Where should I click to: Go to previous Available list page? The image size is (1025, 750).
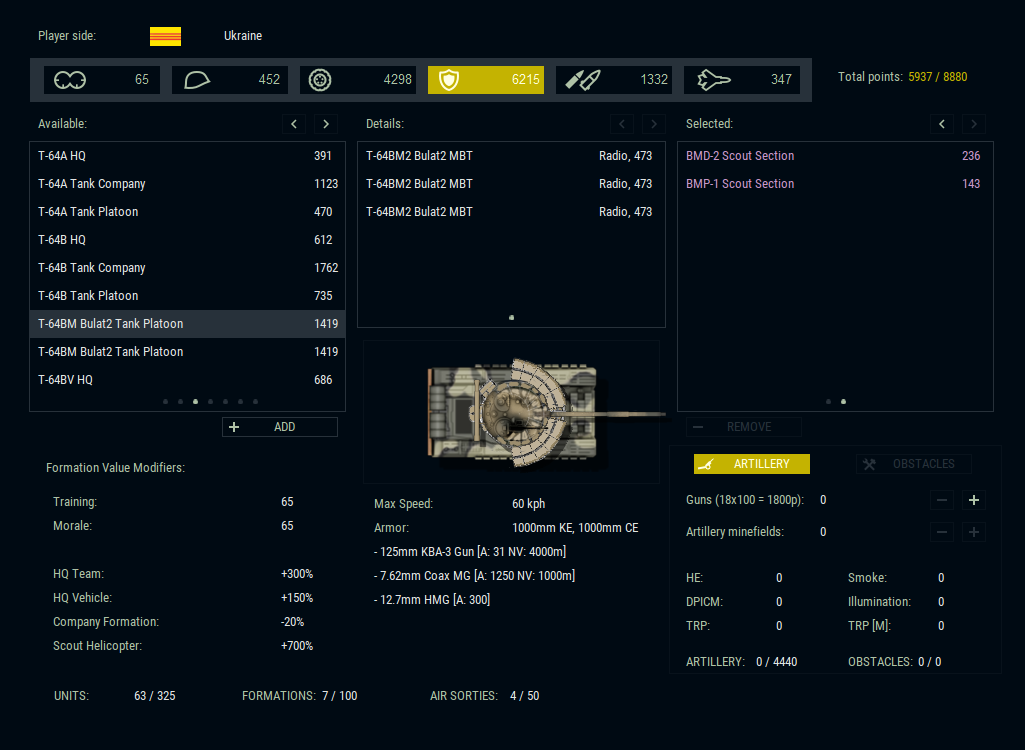click(x=294, y=124)
